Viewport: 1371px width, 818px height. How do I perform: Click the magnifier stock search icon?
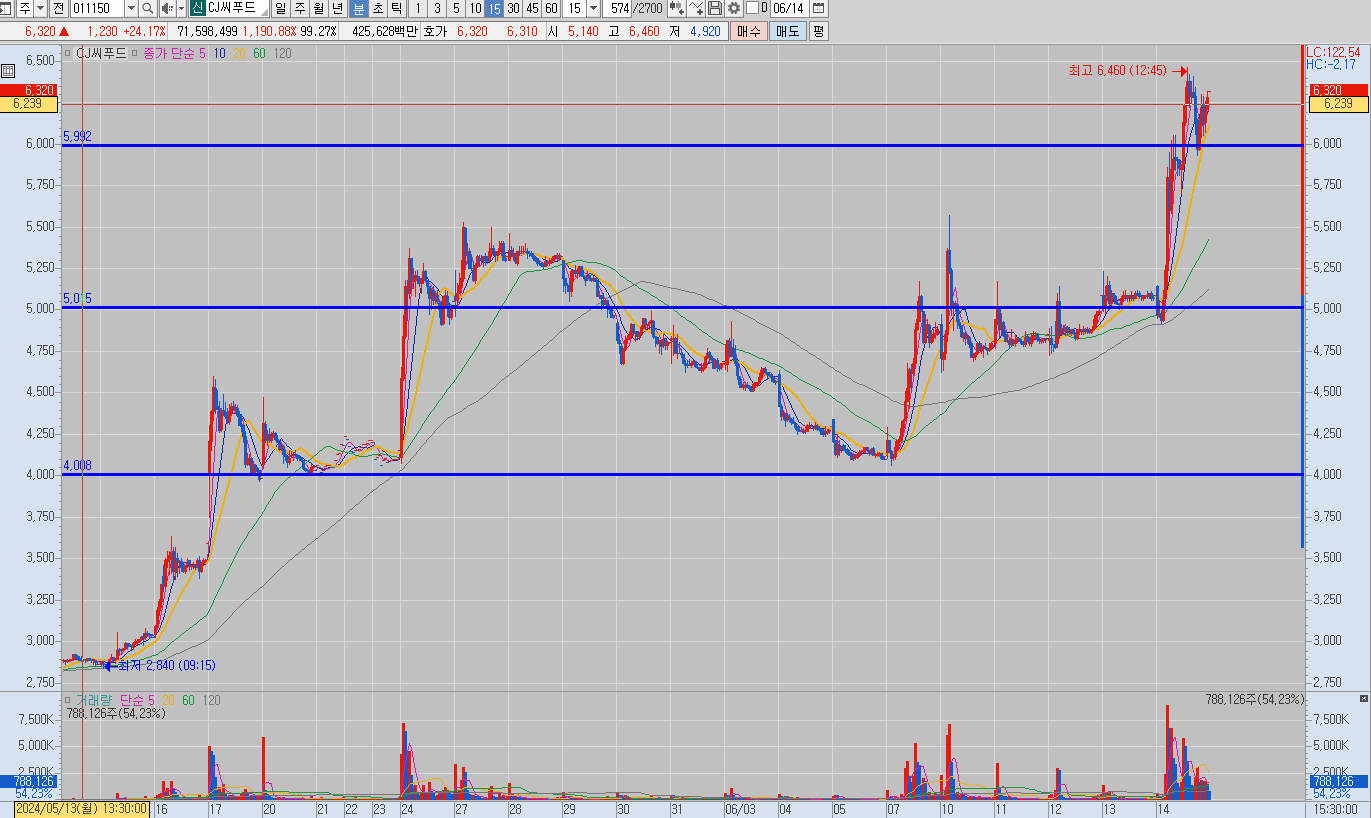tap(147, 8)
